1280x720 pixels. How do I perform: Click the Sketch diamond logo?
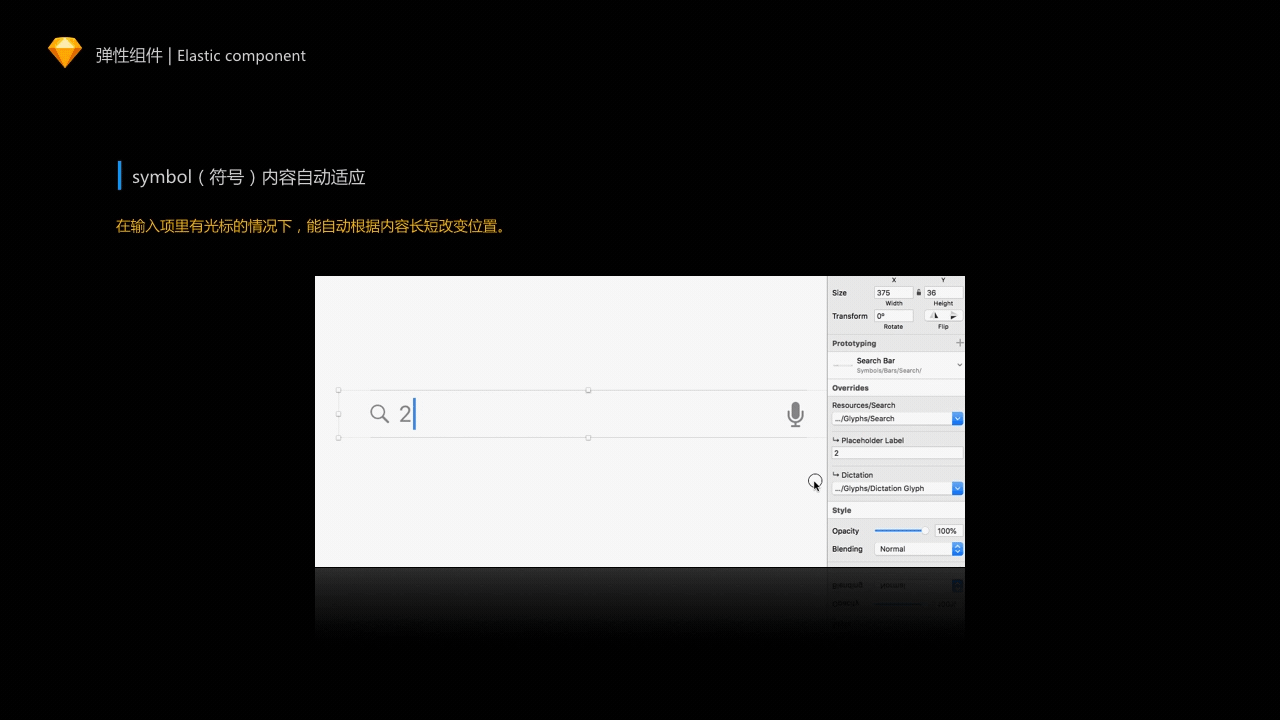64,52
